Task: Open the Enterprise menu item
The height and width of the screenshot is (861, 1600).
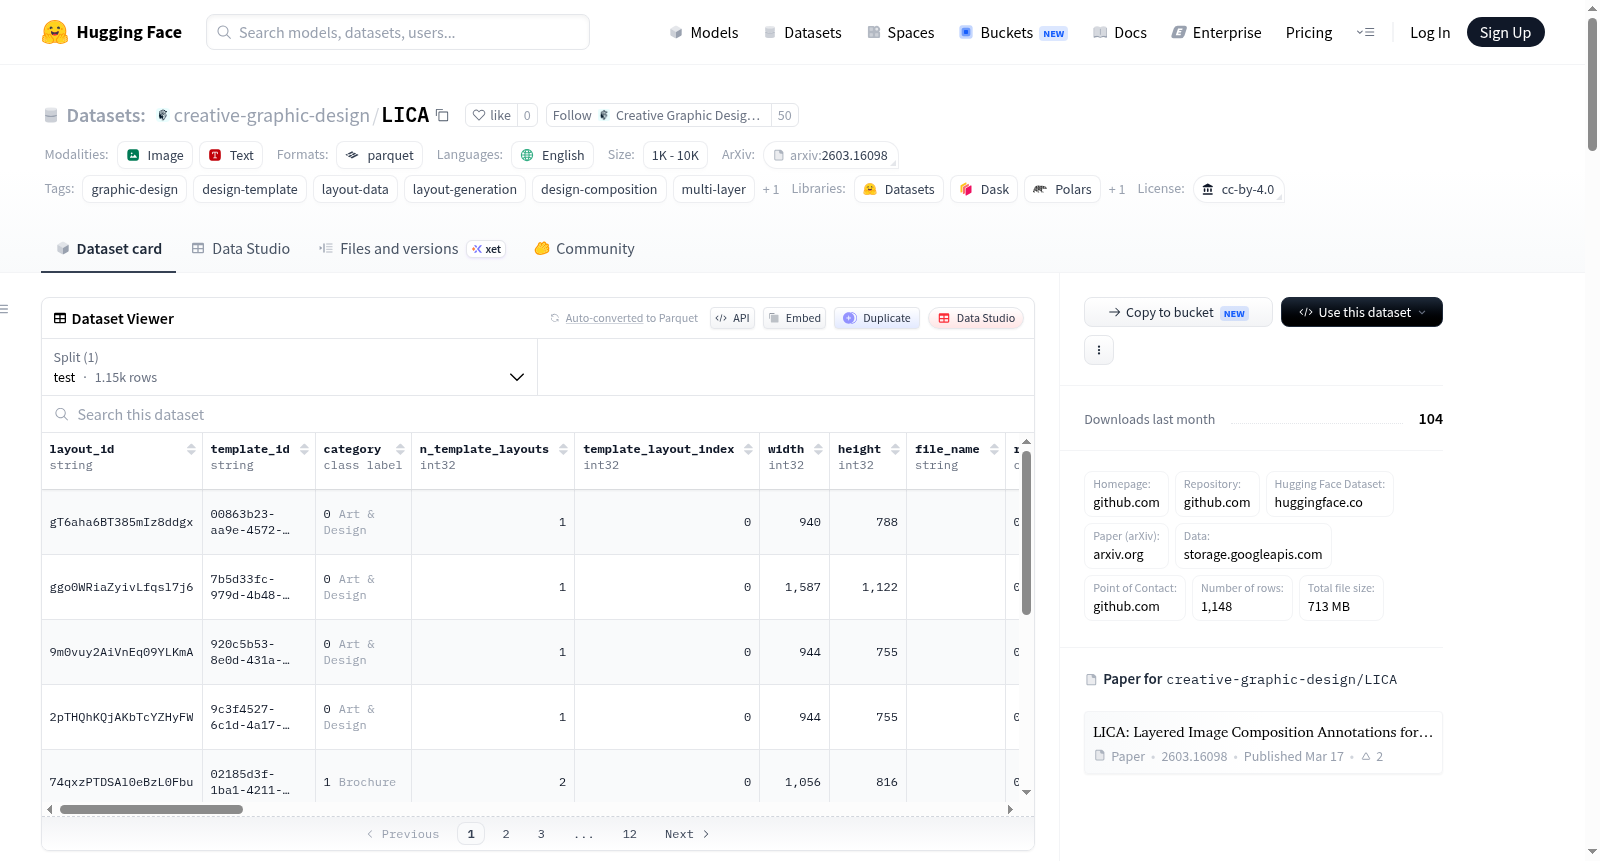Action: pos(1216,32)
